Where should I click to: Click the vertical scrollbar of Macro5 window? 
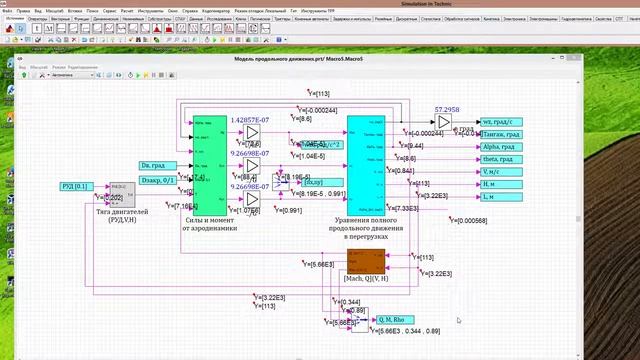tap(578, 219)
